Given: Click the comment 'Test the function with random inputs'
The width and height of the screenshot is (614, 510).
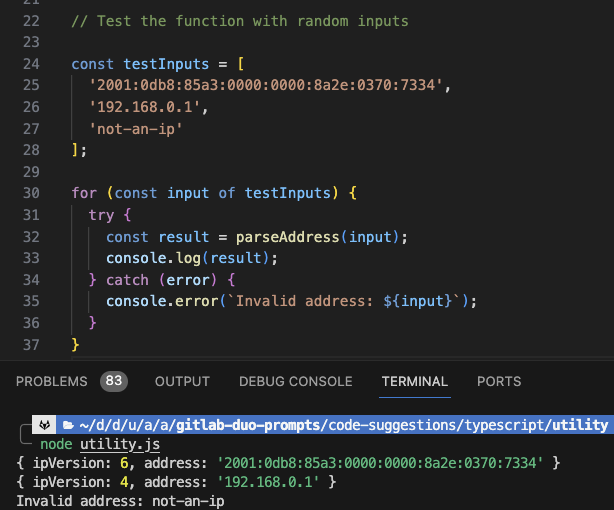Looking at the screenshot, I should [x=240, y=21].
